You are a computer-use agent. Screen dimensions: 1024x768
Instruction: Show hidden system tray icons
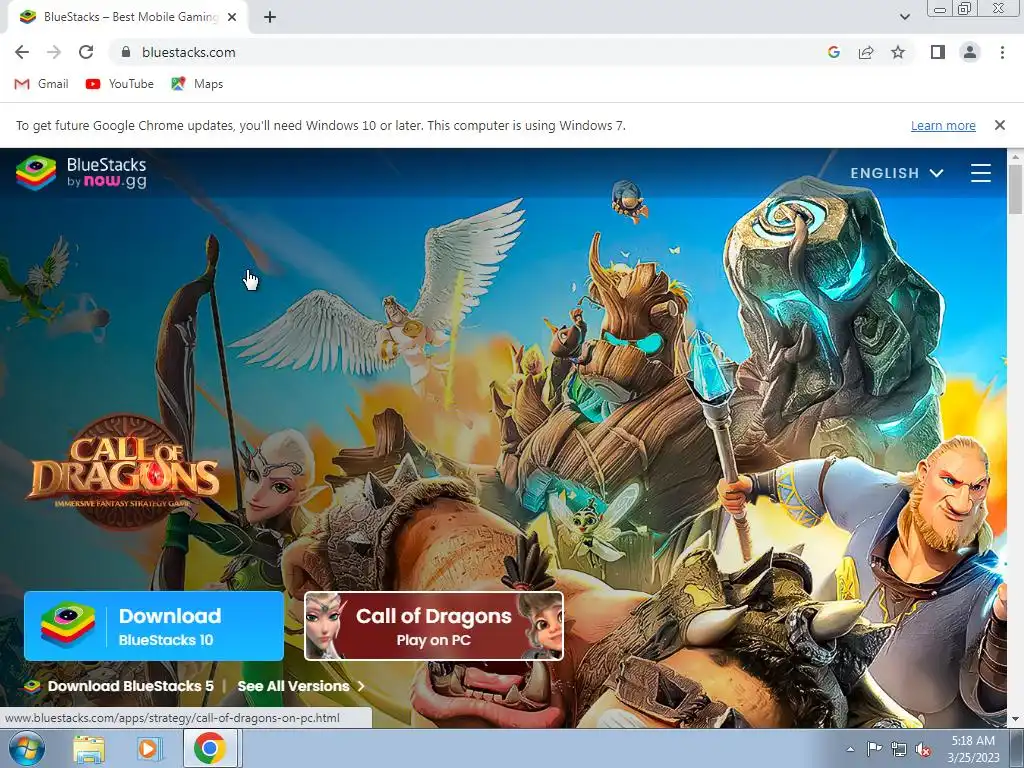click(x=850, y=749)
